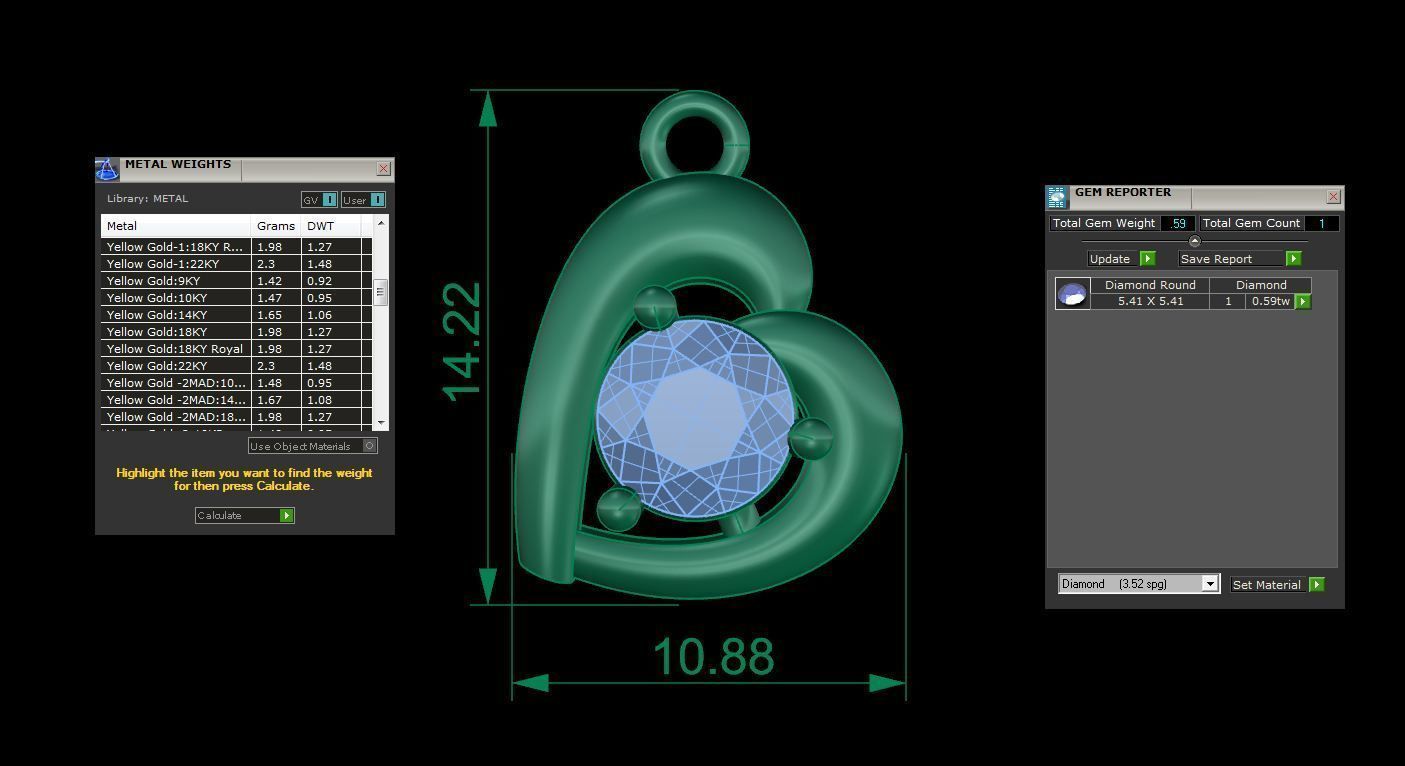The image size is (1405, 766).
Task: Click the metal list scroll-down arrow
Action: (x=381, y=424)
